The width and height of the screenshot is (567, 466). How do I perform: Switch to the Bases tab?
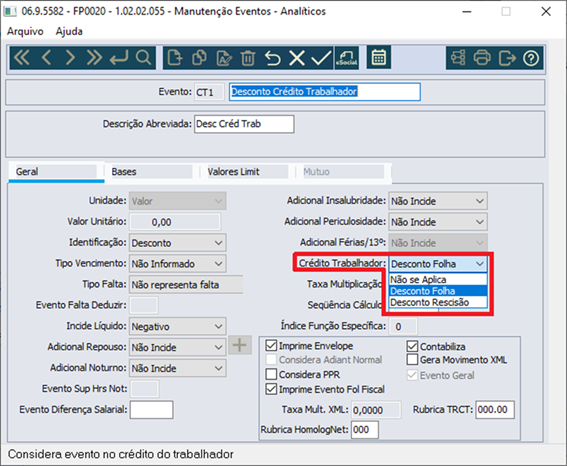[151, 171]
